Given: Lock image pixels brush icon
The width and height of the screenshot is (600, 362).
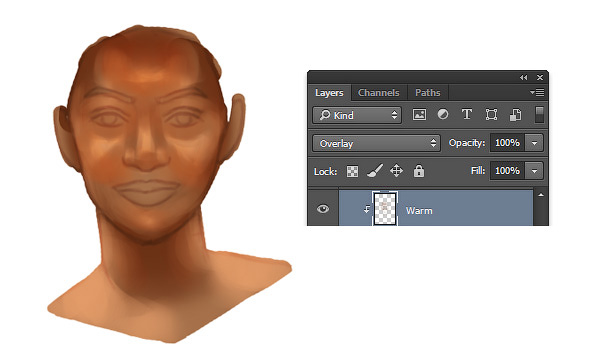Looking at the screenshot, I should click(x=375, y=171).
